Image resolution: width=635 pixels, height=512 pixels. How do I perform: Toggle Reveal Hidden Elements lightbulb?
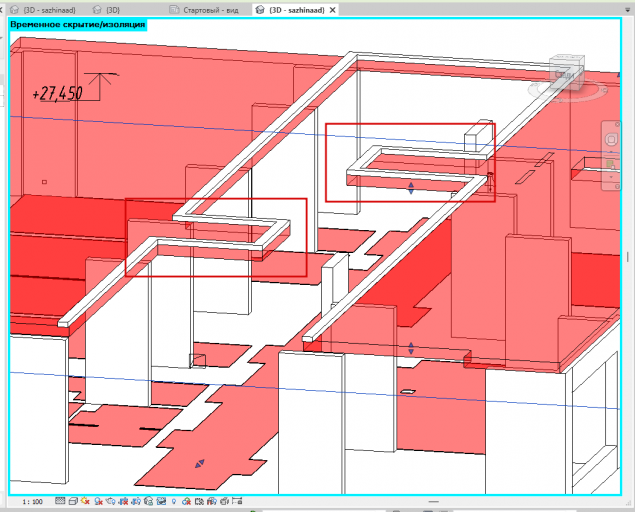tap(174, 501)
